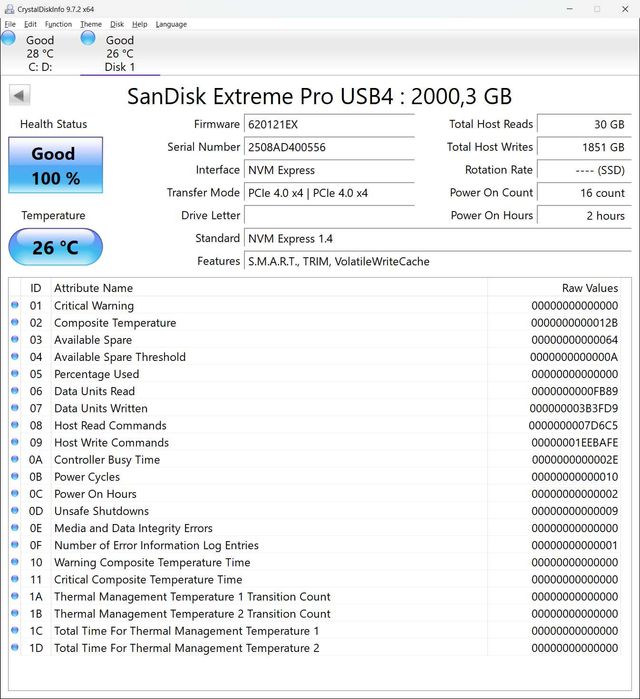Image resolution: width=640 pixels, height=699 pixels.
Task: Click the 26 °C temperature button
Action: pyautogui.click(x=56, y=247)
